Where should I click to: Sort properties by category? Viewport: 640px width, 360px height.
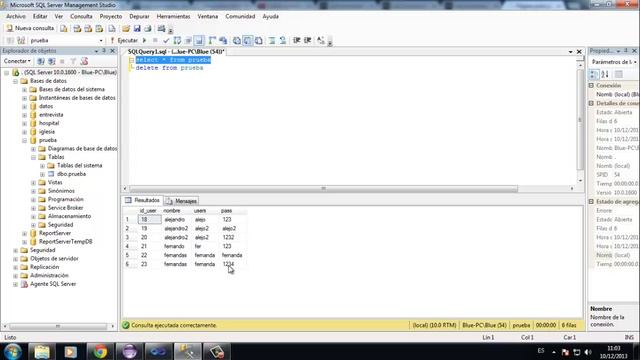point(594,74)
